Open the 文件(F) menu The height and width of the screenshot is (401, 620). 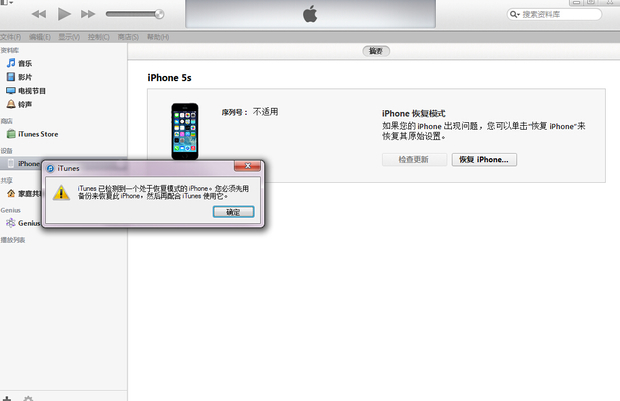click(x=11, y=37)
